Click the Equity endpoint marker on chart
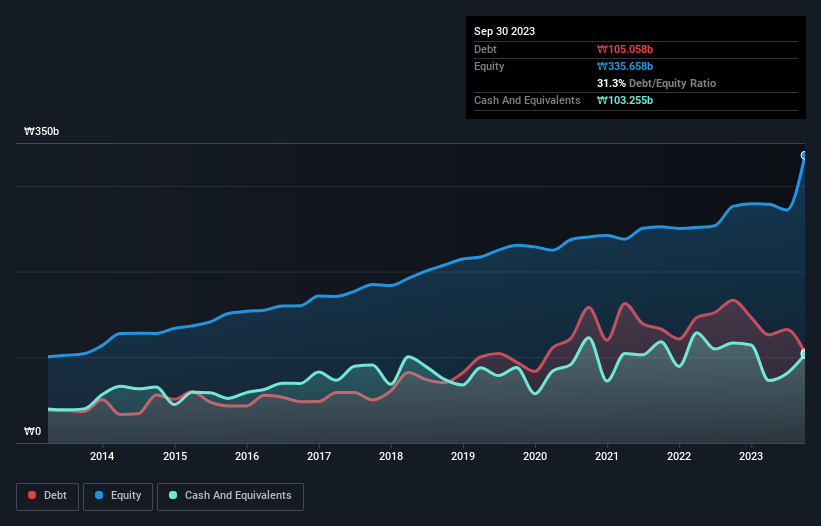This screenshot has width=821, height=526. 804,155
